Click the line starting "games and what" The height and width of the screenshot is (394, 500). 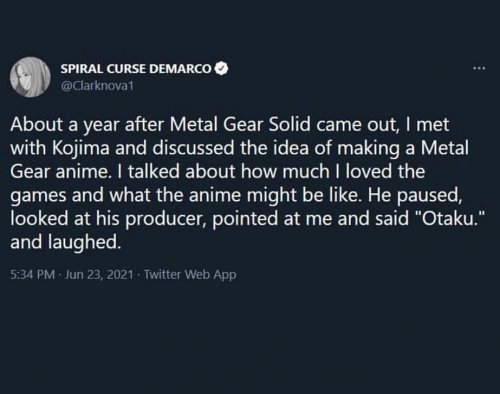(x=236, y=196)
